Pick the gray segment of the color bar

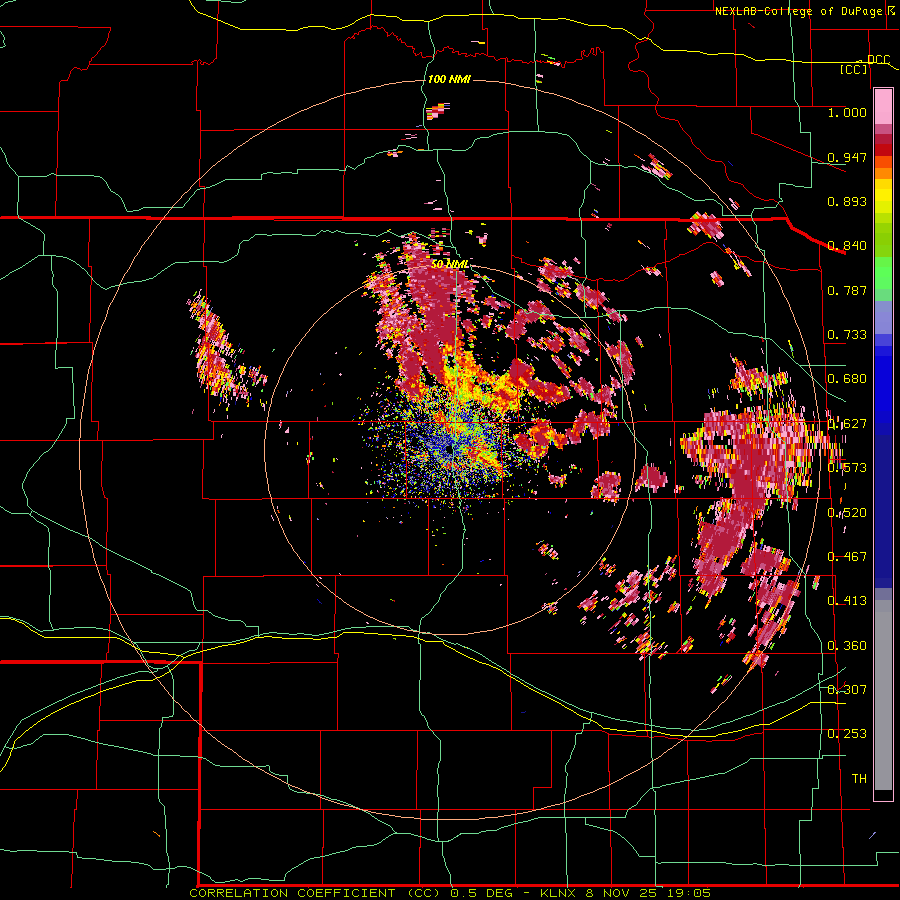pyautogui.click(x=883, y=695)
